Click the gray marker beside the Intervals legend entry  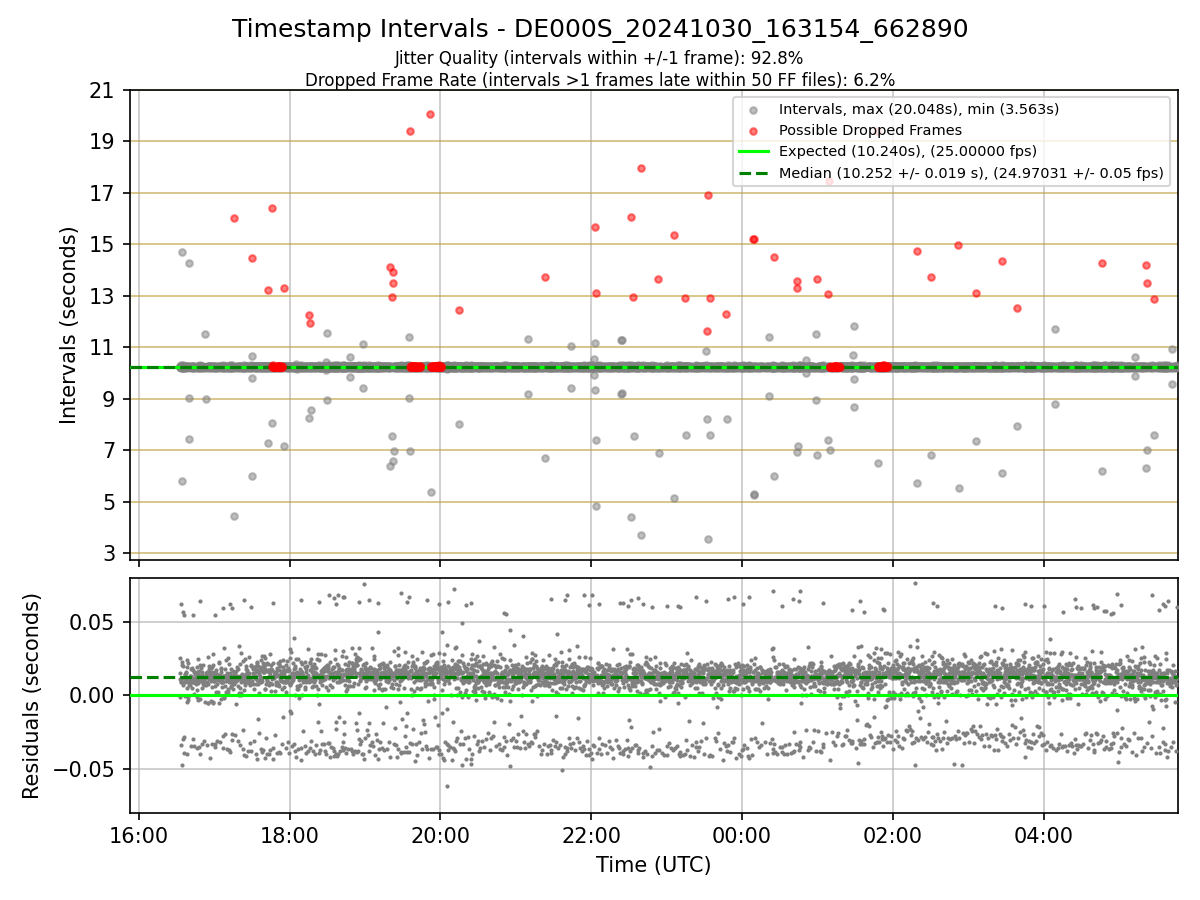(x=754, y=109)
